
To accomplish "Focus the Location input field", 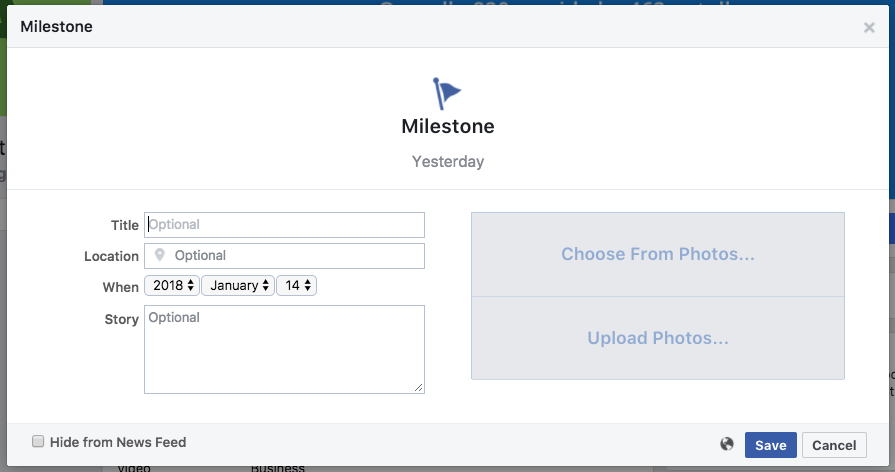I will [284, 256].
